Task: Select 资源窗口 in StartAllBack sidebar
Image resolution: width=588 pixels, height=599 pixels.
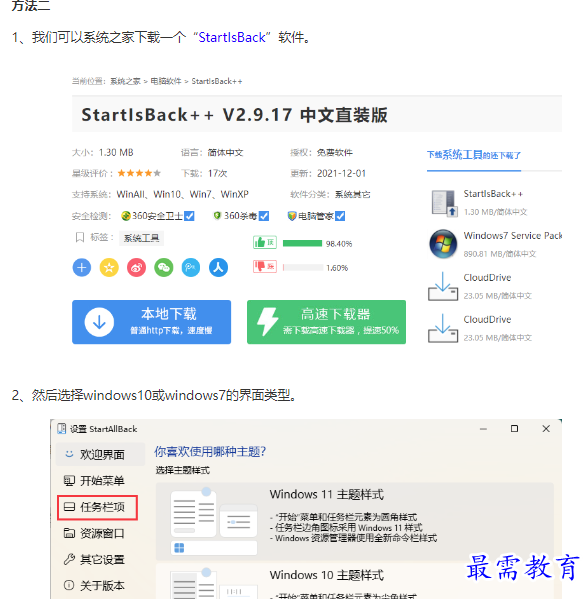Action: (x=100, y=533)
